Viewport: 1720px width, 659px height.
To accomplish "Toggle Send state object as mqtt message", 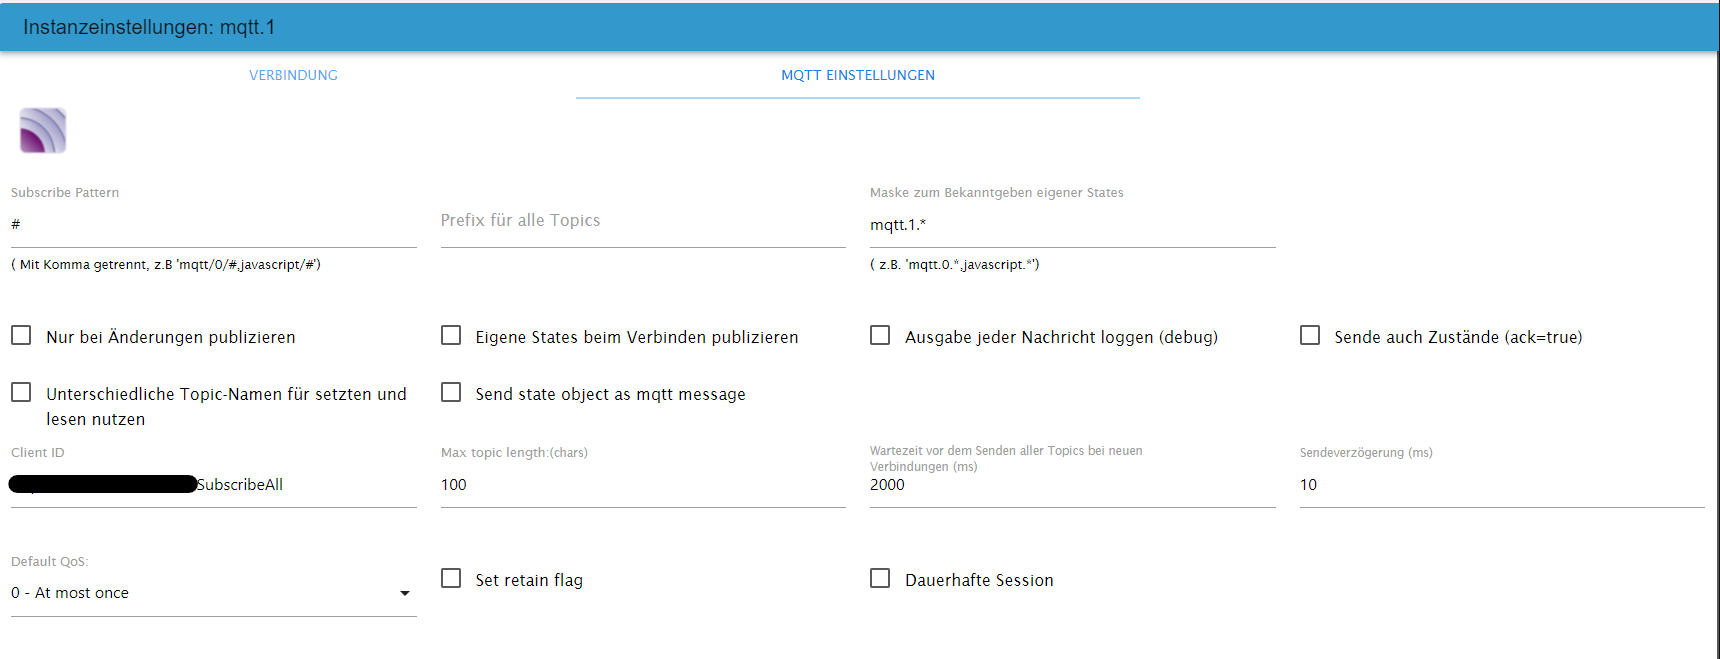I will 451,393.
